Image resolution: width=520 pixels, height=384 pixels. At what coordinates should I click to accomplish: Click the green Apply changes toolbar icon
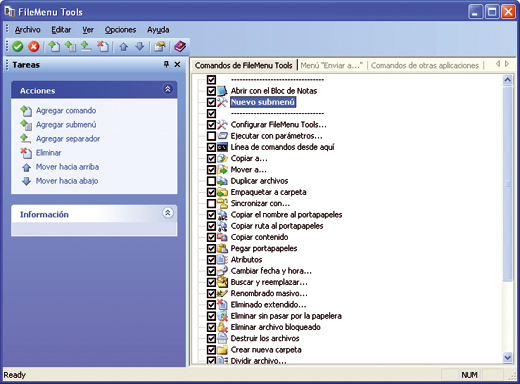pyautogui.click(x=18, y=47)
